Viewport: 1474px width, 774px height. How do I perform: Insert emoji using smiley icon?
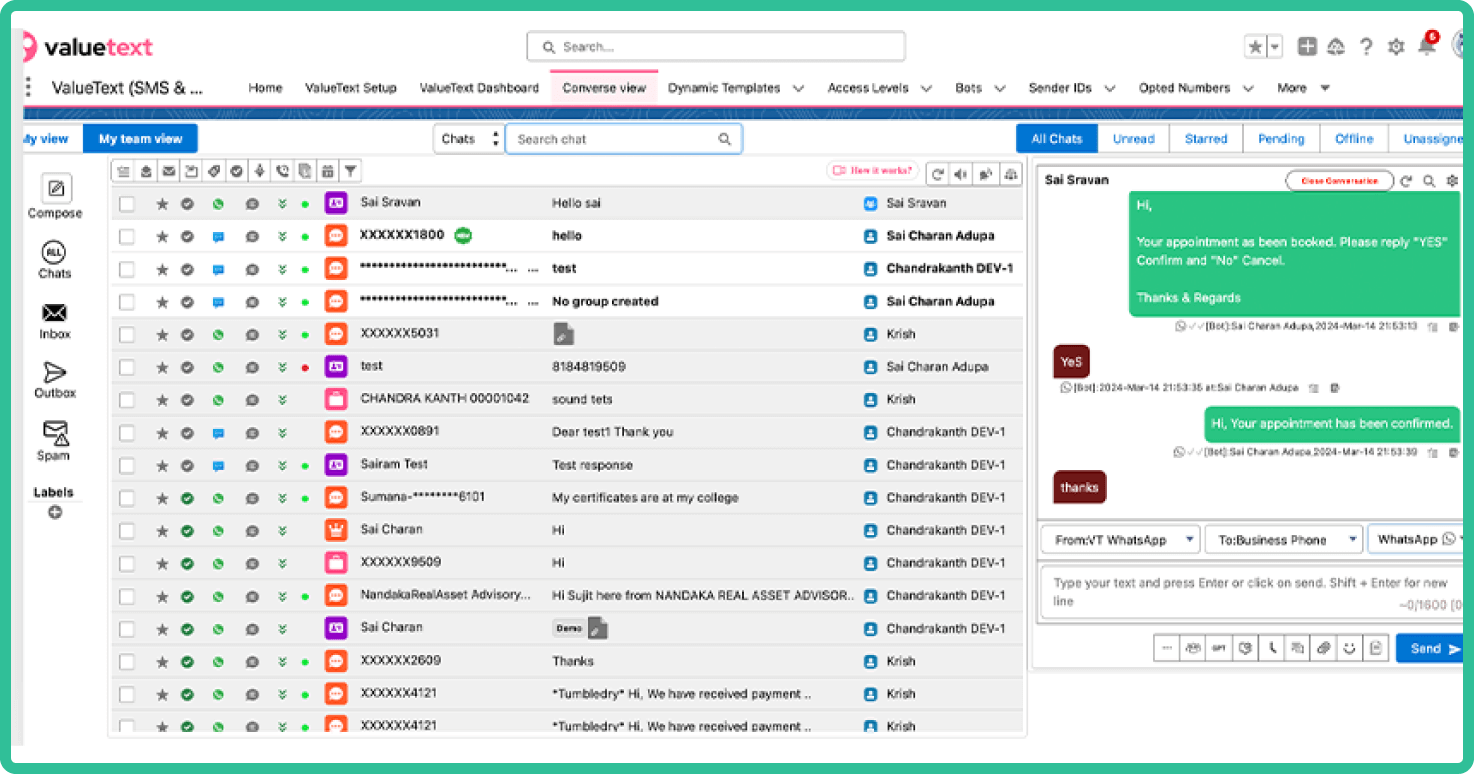[1349, 648]
